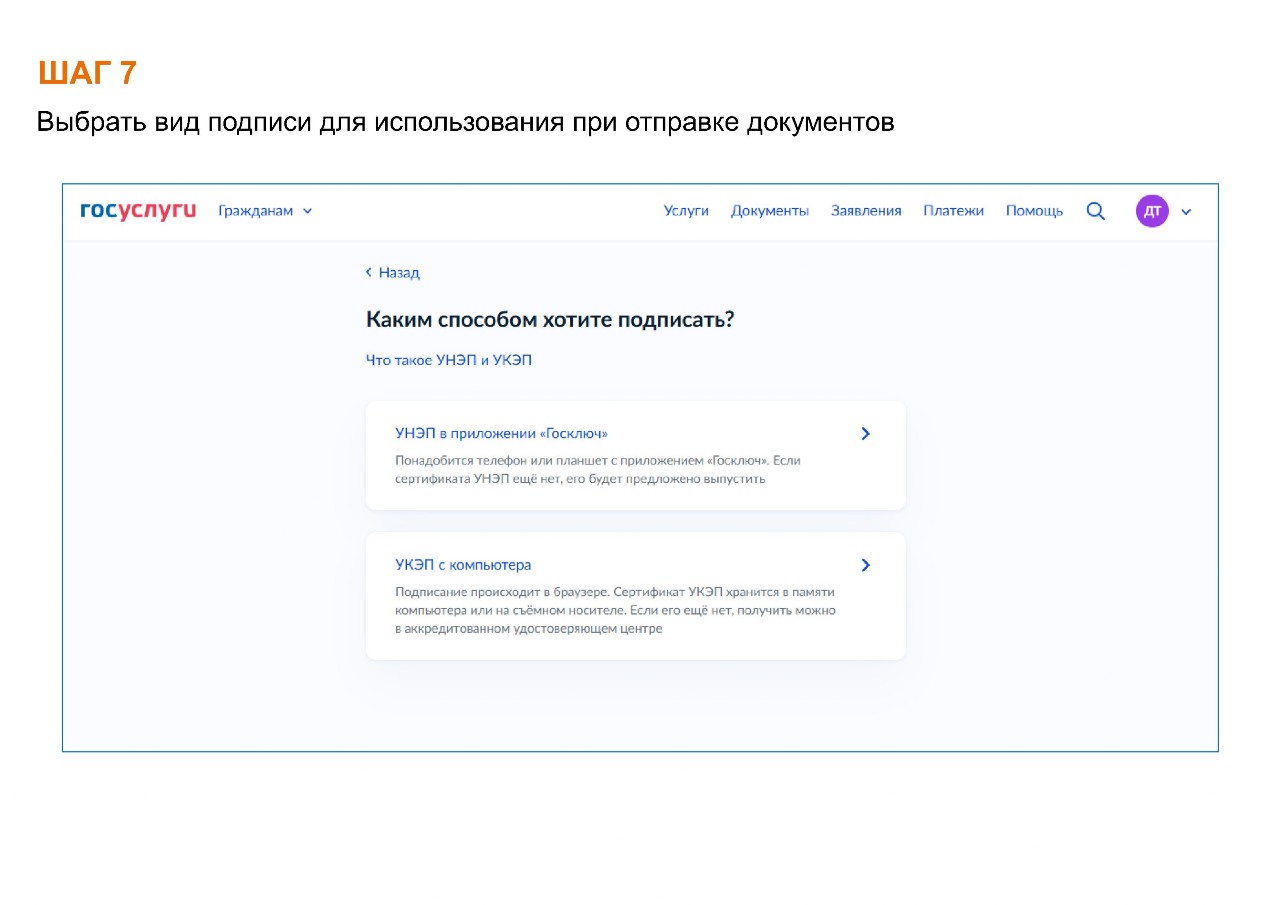Open the Услуги menu item
Screen dimensions: 1280x905
point(686,211)
